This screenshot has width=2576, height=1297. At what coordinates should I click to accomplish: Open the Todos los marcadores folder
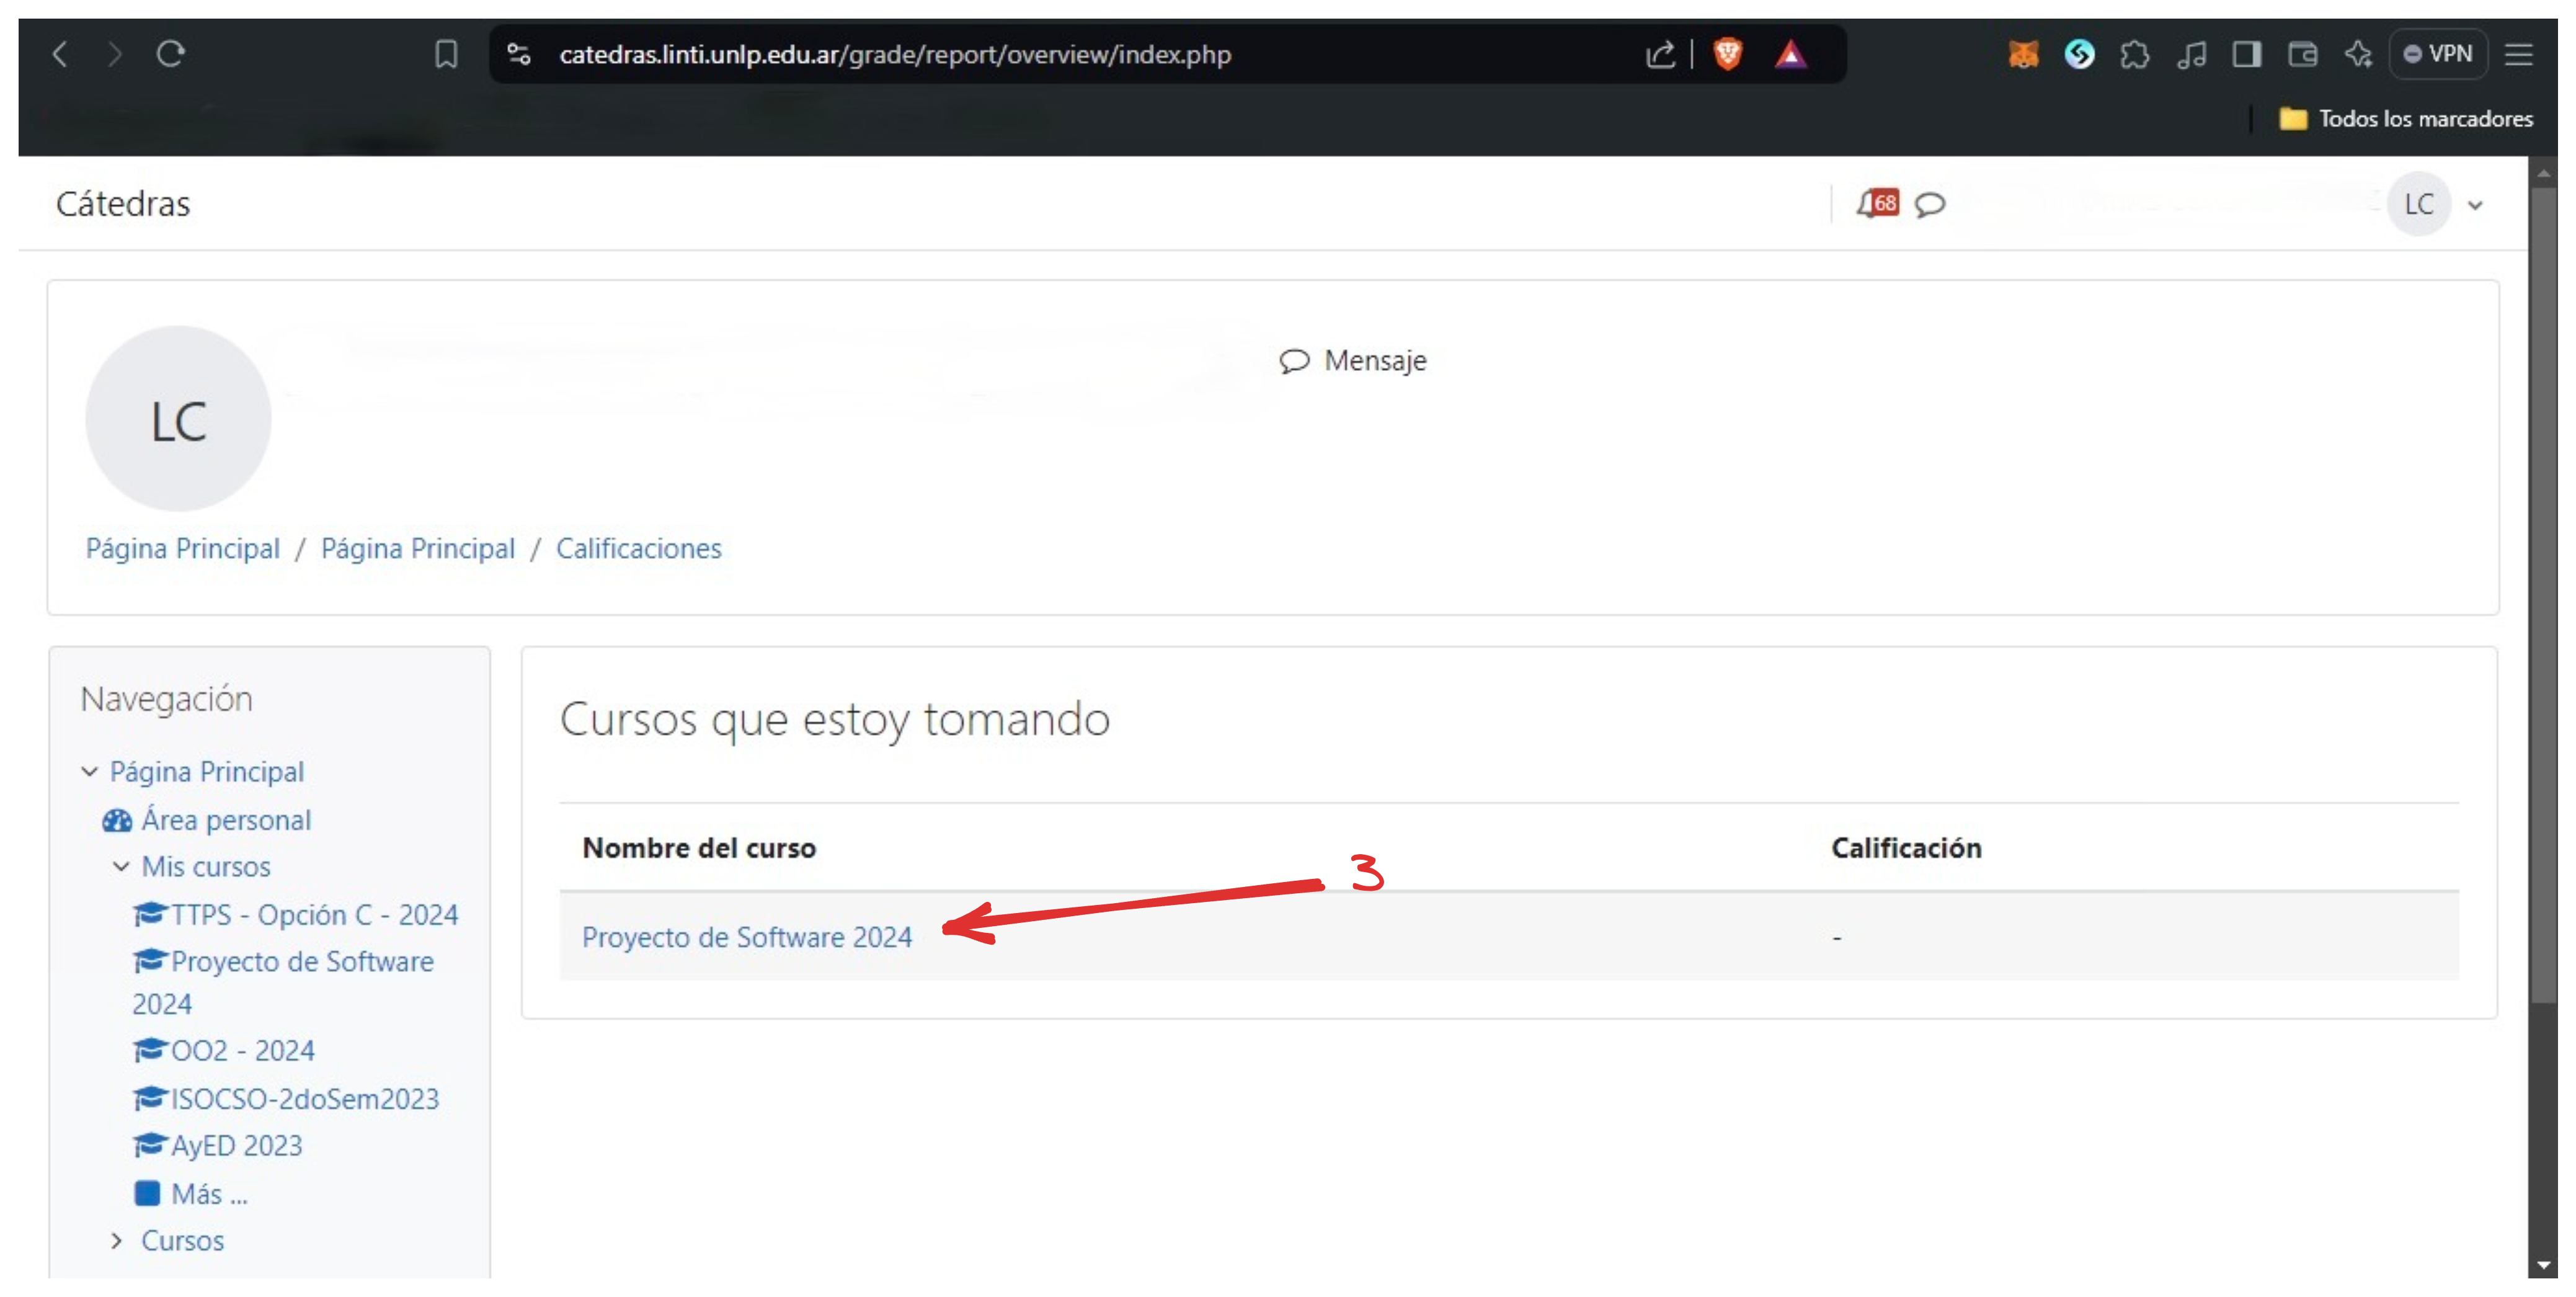(2405, 119)
